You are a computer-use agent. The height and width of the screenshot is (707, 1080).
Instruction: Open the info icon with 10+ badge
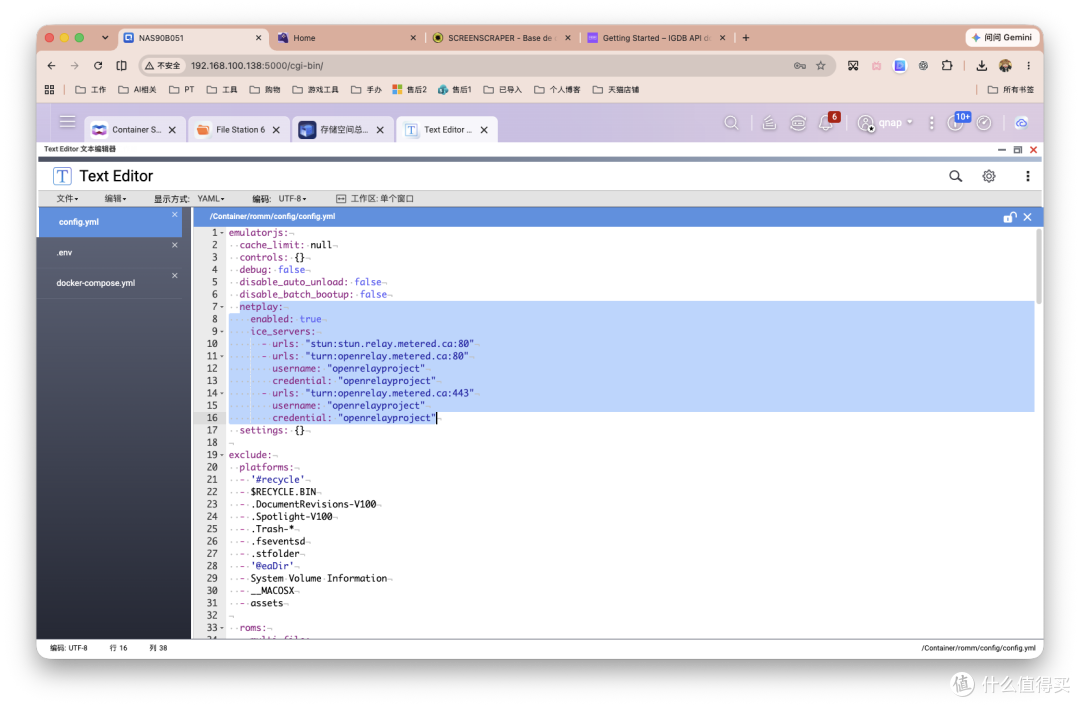[x=956, y=122]
